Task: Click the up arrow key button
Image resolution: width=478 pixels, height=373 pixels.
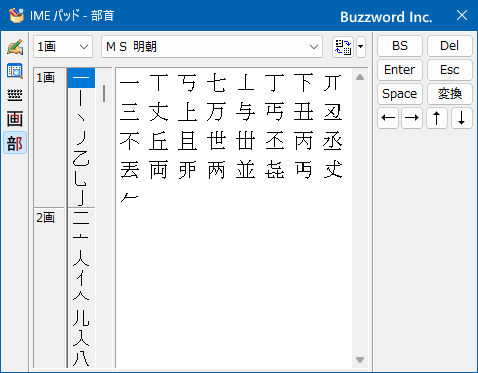Action: pyautogui.click(x=437, y=118)
